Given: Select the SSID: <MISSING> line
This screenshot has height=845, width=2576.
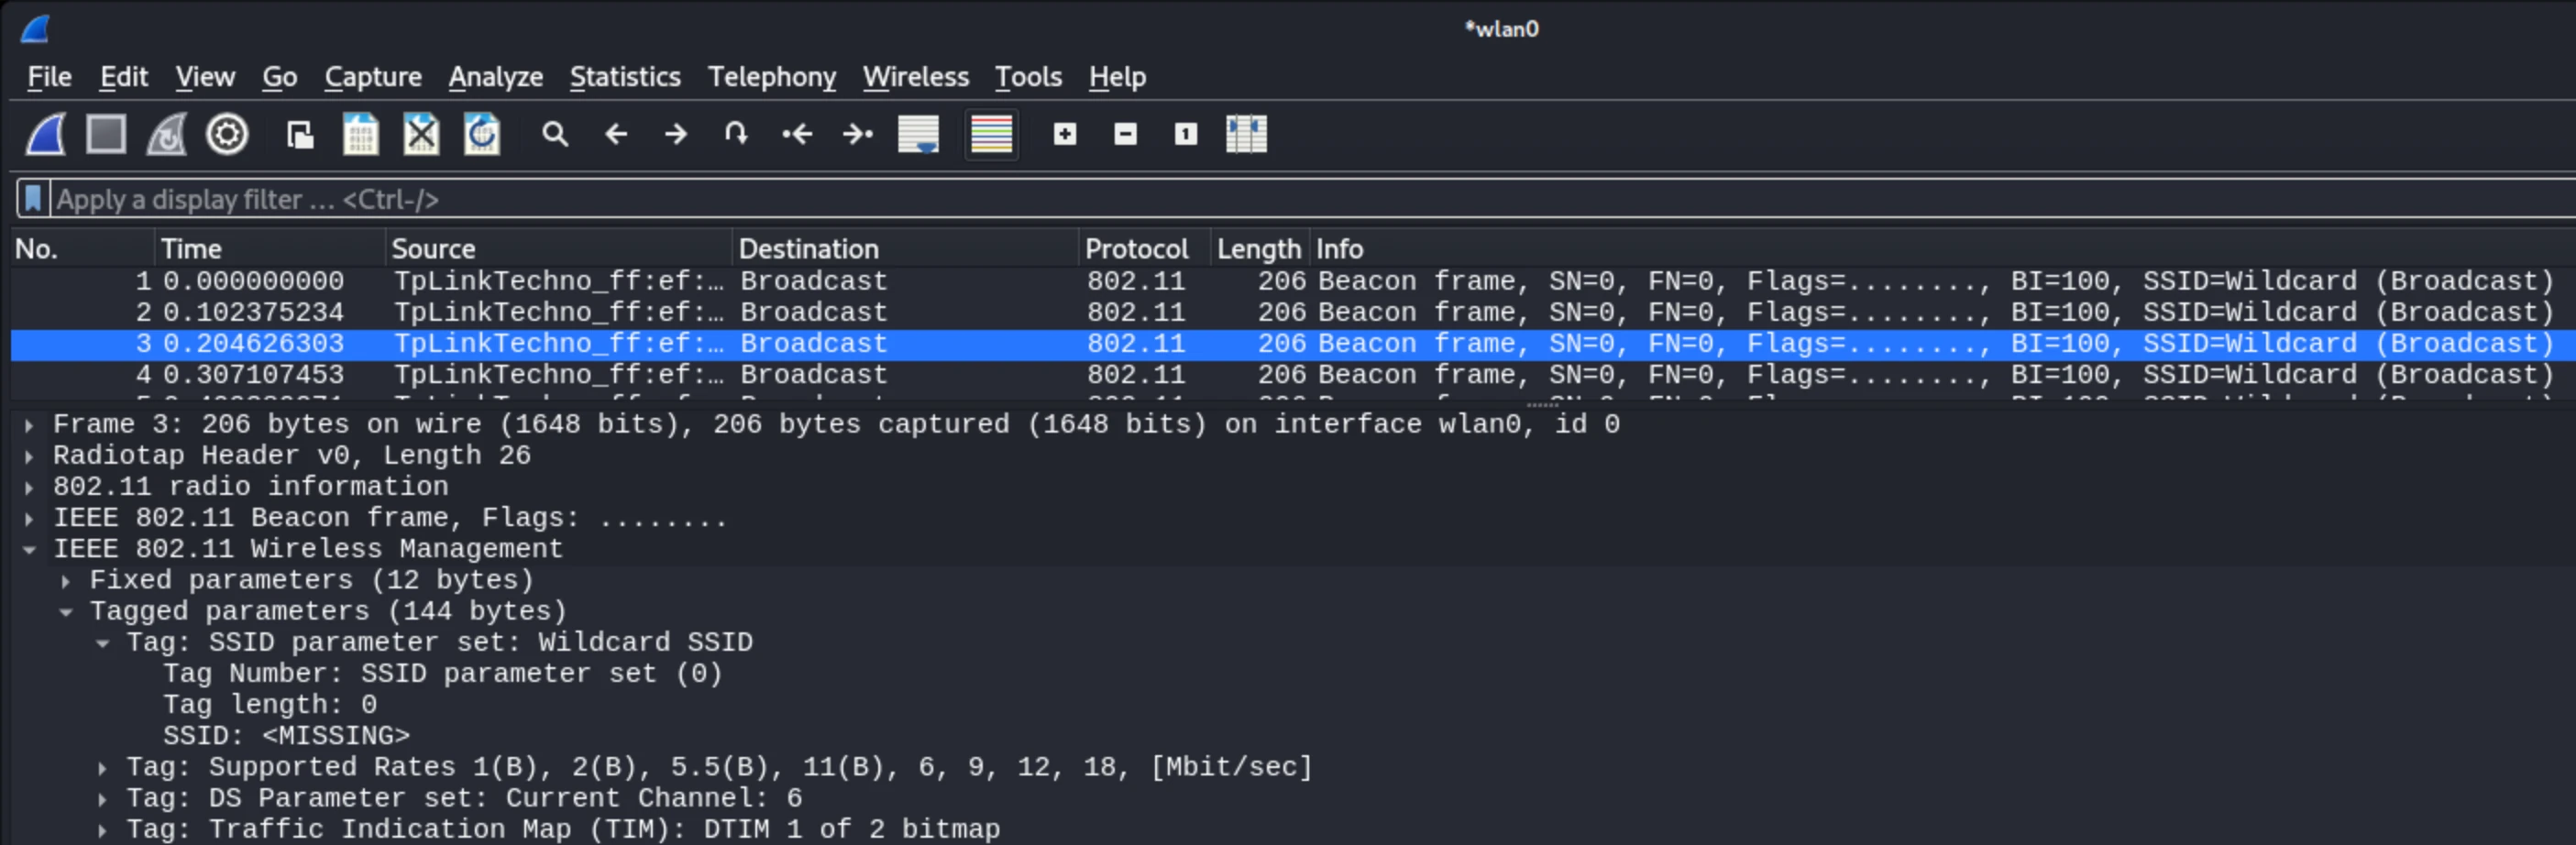Looking at the screenshot, I should pos(287,736).
